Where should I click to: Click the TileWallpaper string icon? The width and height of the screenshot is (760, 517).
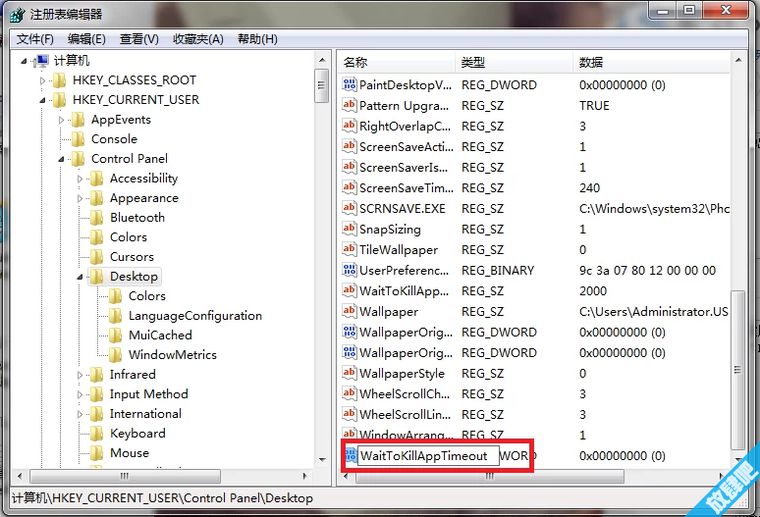pyautogui.click(x=349, y=250)
